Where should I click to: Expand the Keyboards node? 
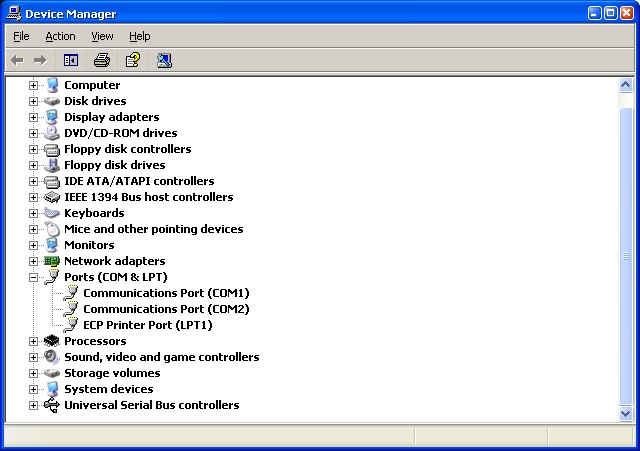coord(33,213)
